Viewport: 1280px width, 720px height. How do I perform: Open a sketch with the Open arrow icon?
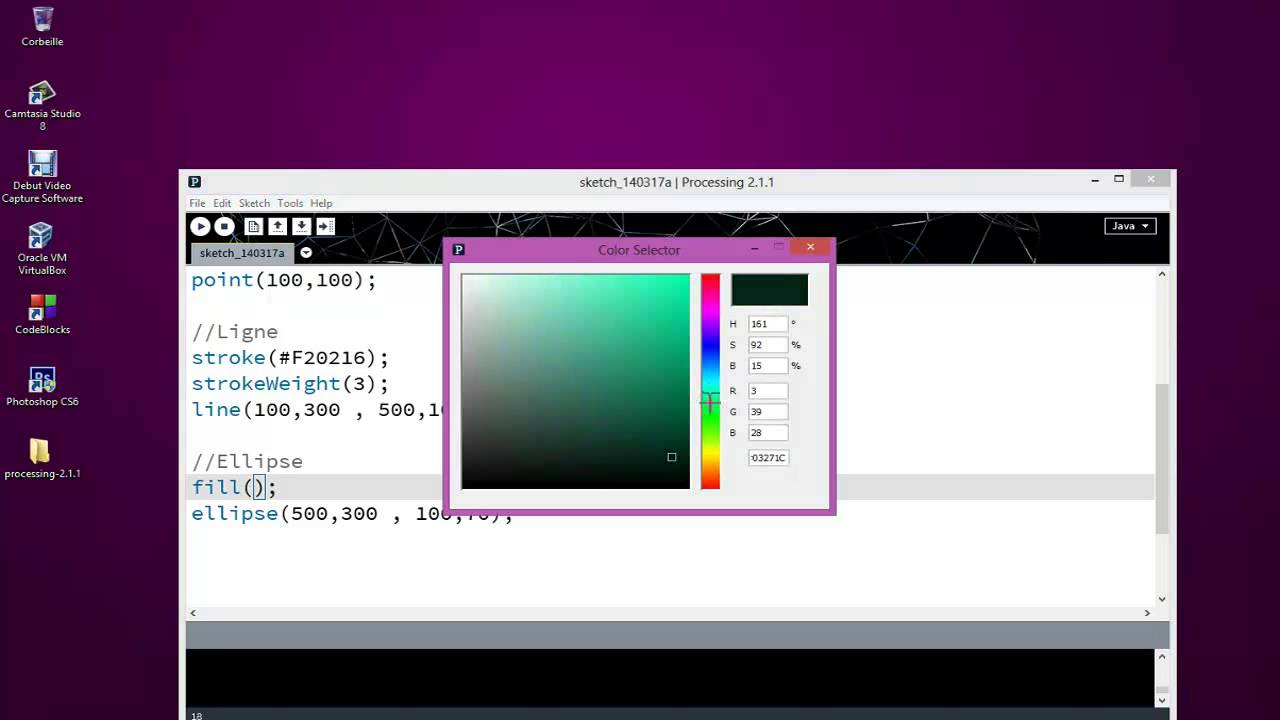(277, 227)
